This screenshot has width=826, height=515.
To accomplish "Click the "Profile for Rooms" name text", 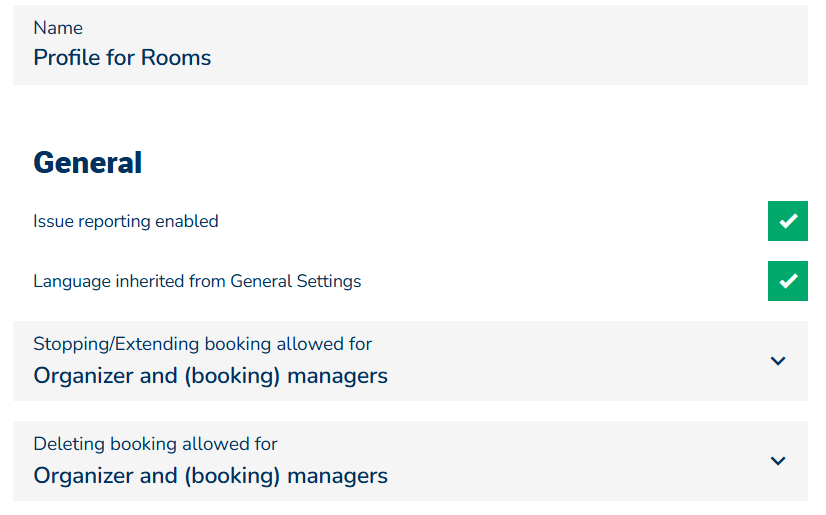I will tap(122, 58).
